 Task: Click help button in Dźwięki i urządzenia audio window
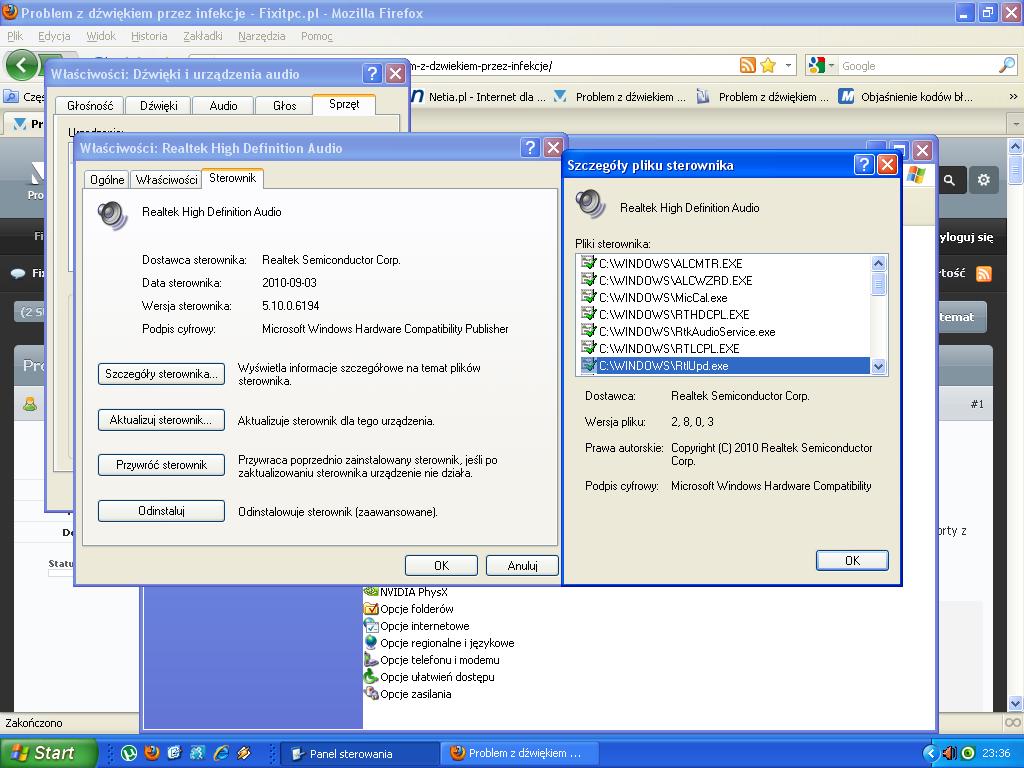pos(372,73)
